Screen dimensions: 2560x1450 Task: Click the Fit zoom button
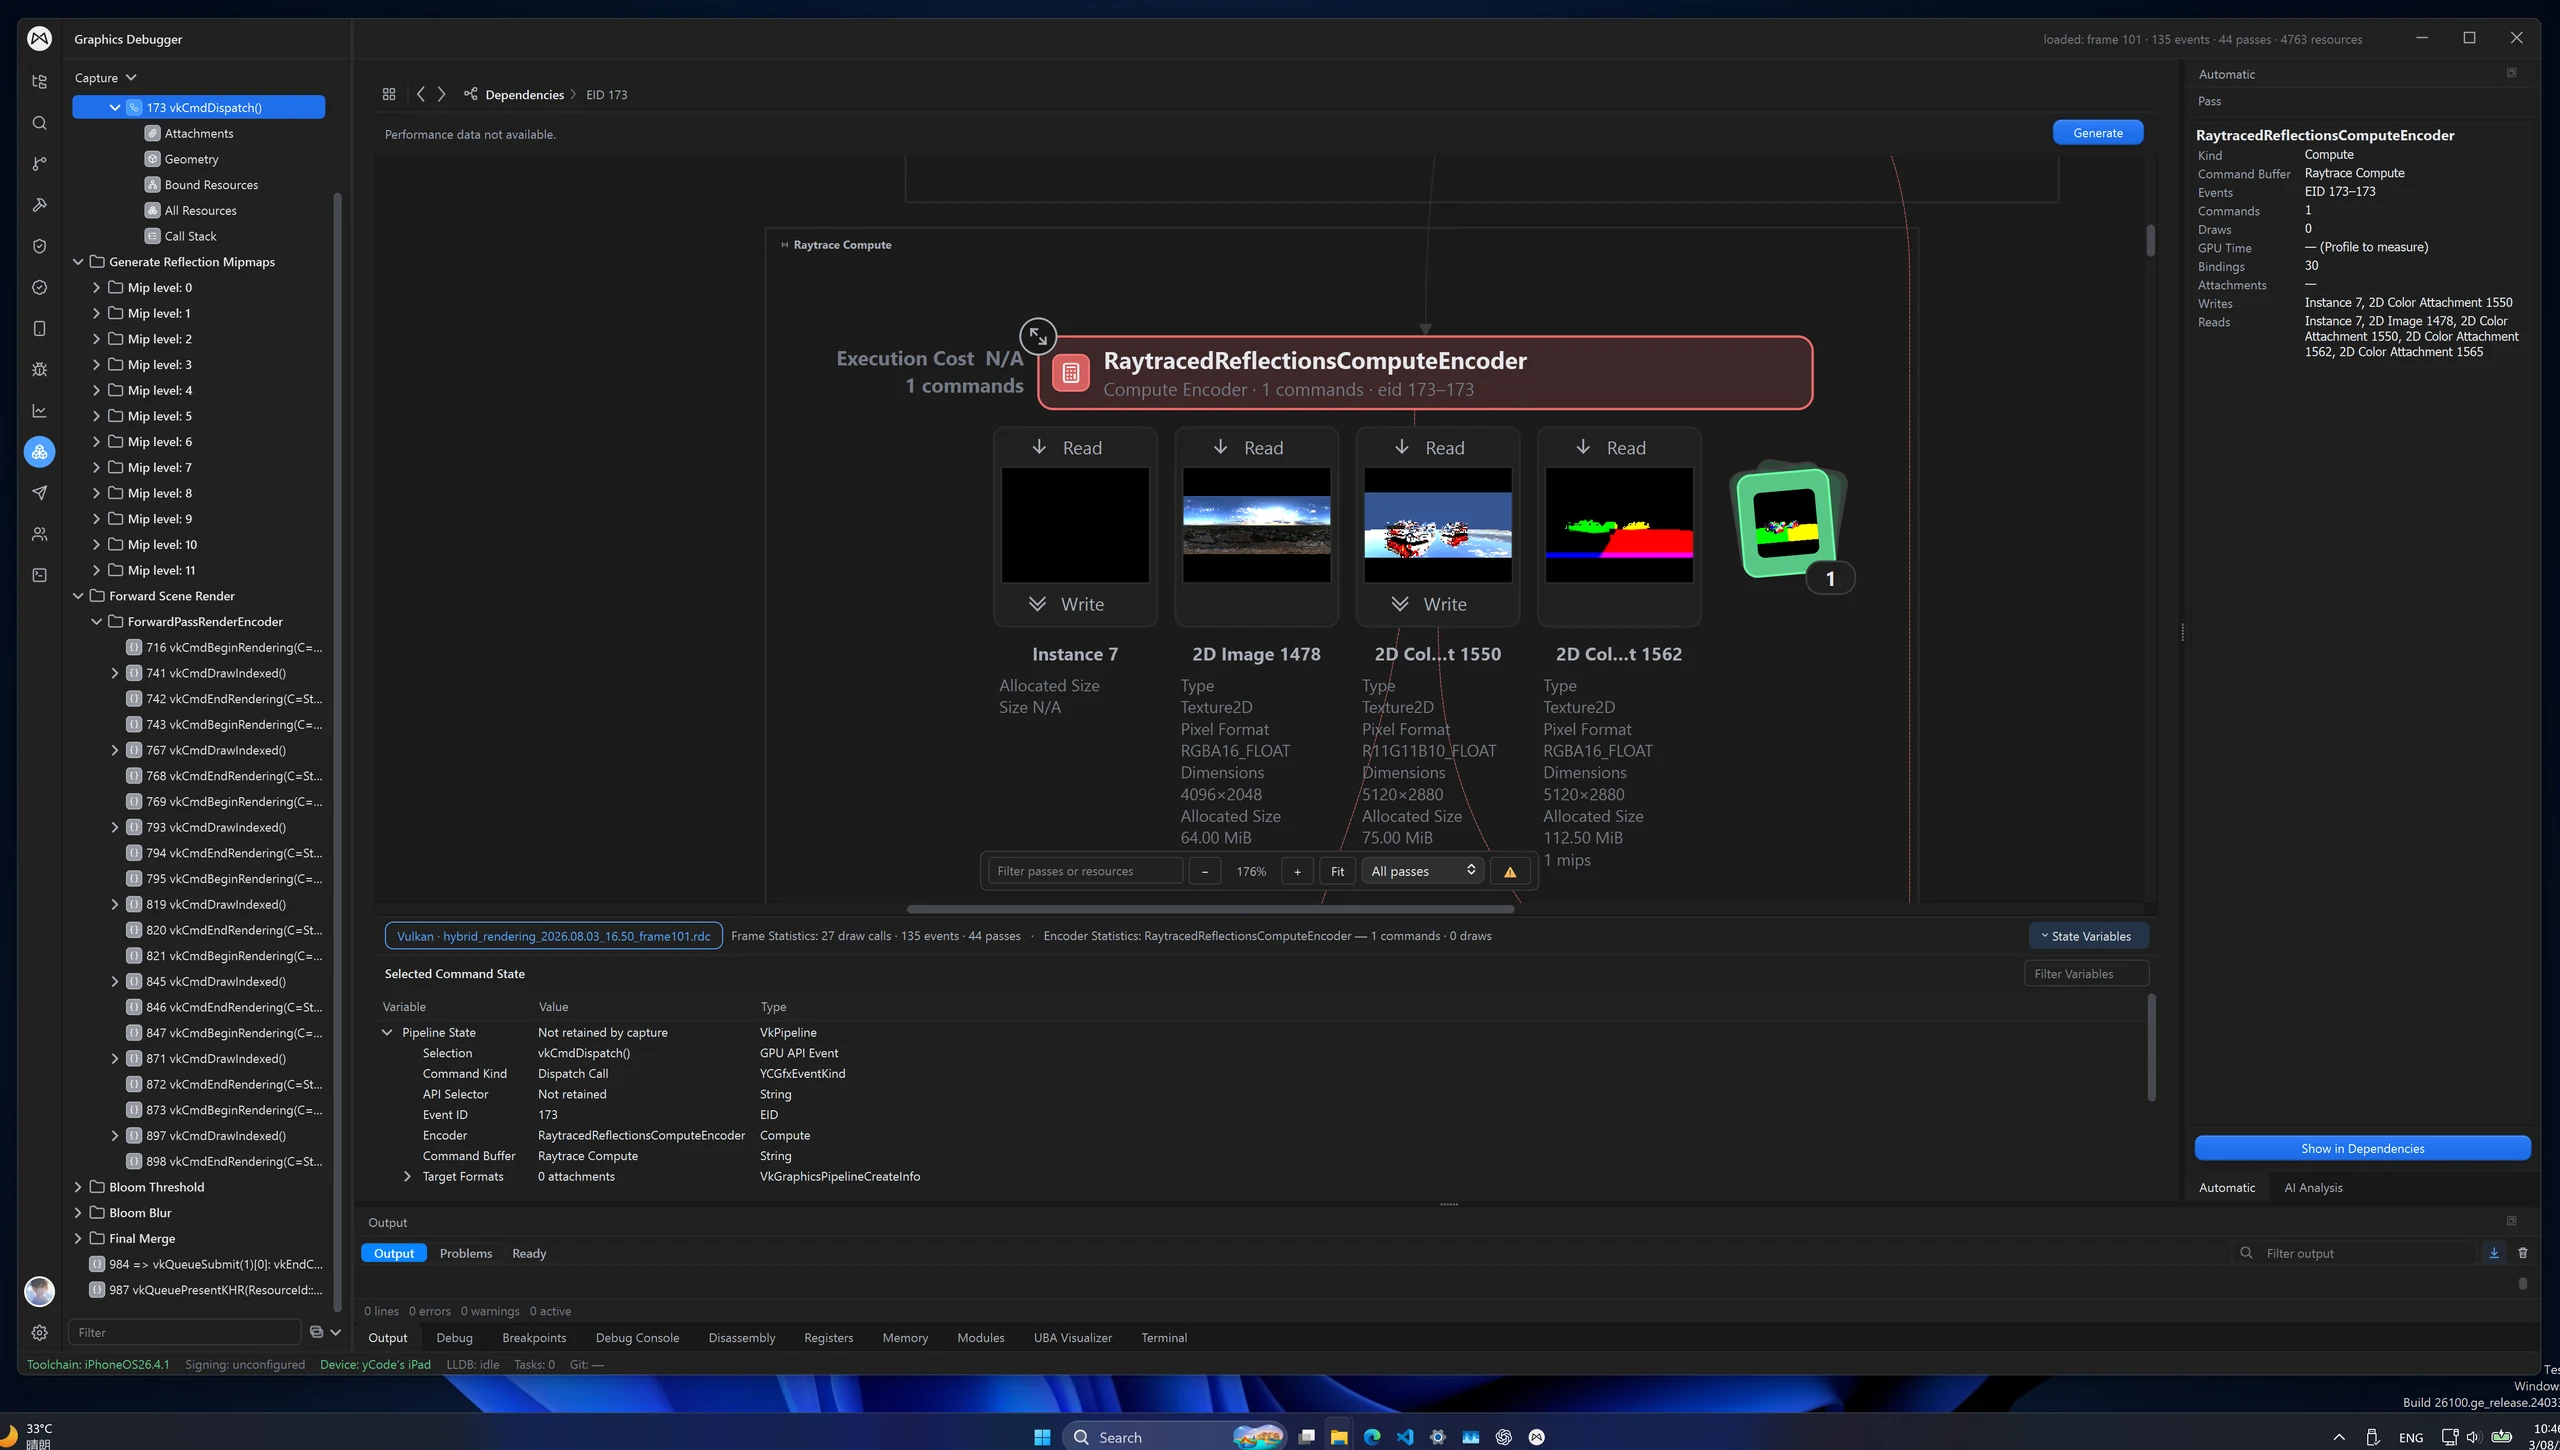coord(1337,872)
